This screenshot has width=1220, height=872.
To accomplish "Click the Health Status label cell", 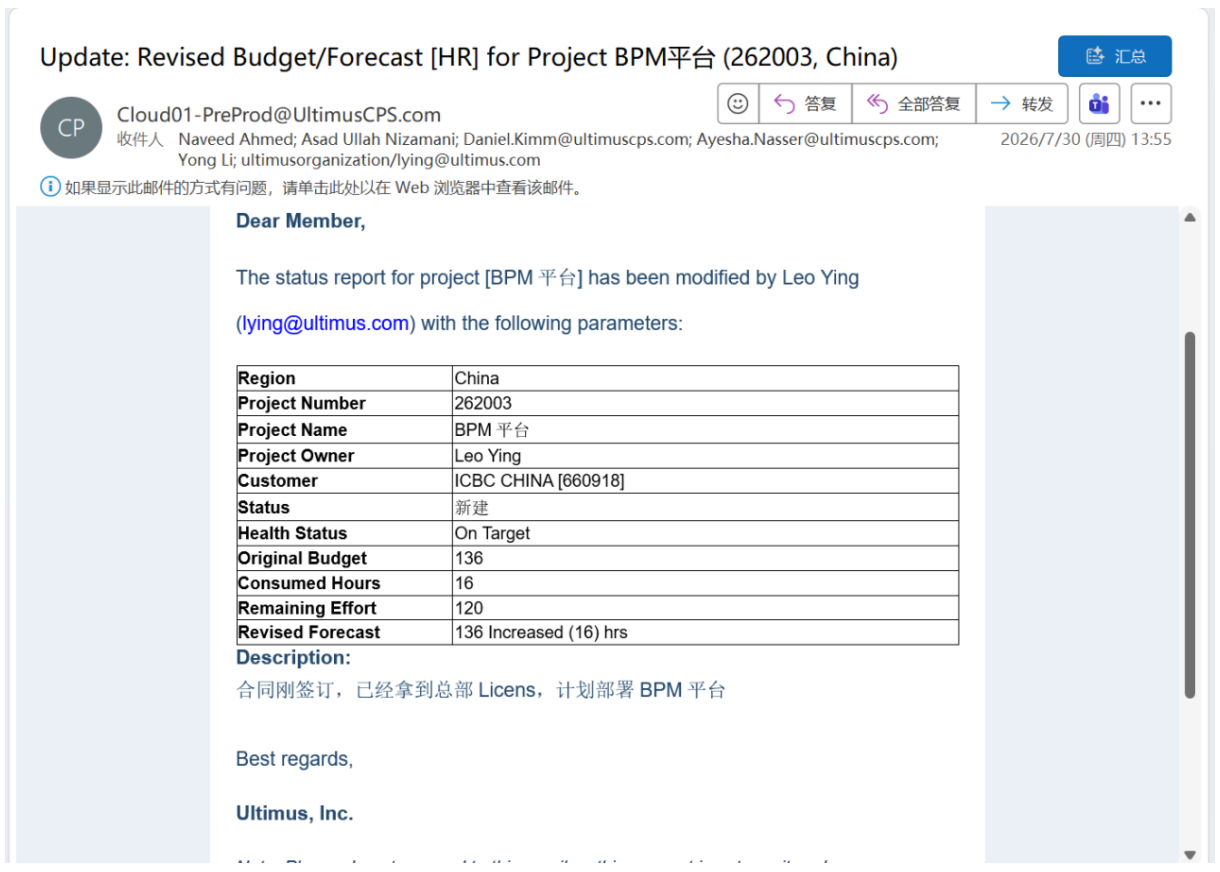I will 344,533.
